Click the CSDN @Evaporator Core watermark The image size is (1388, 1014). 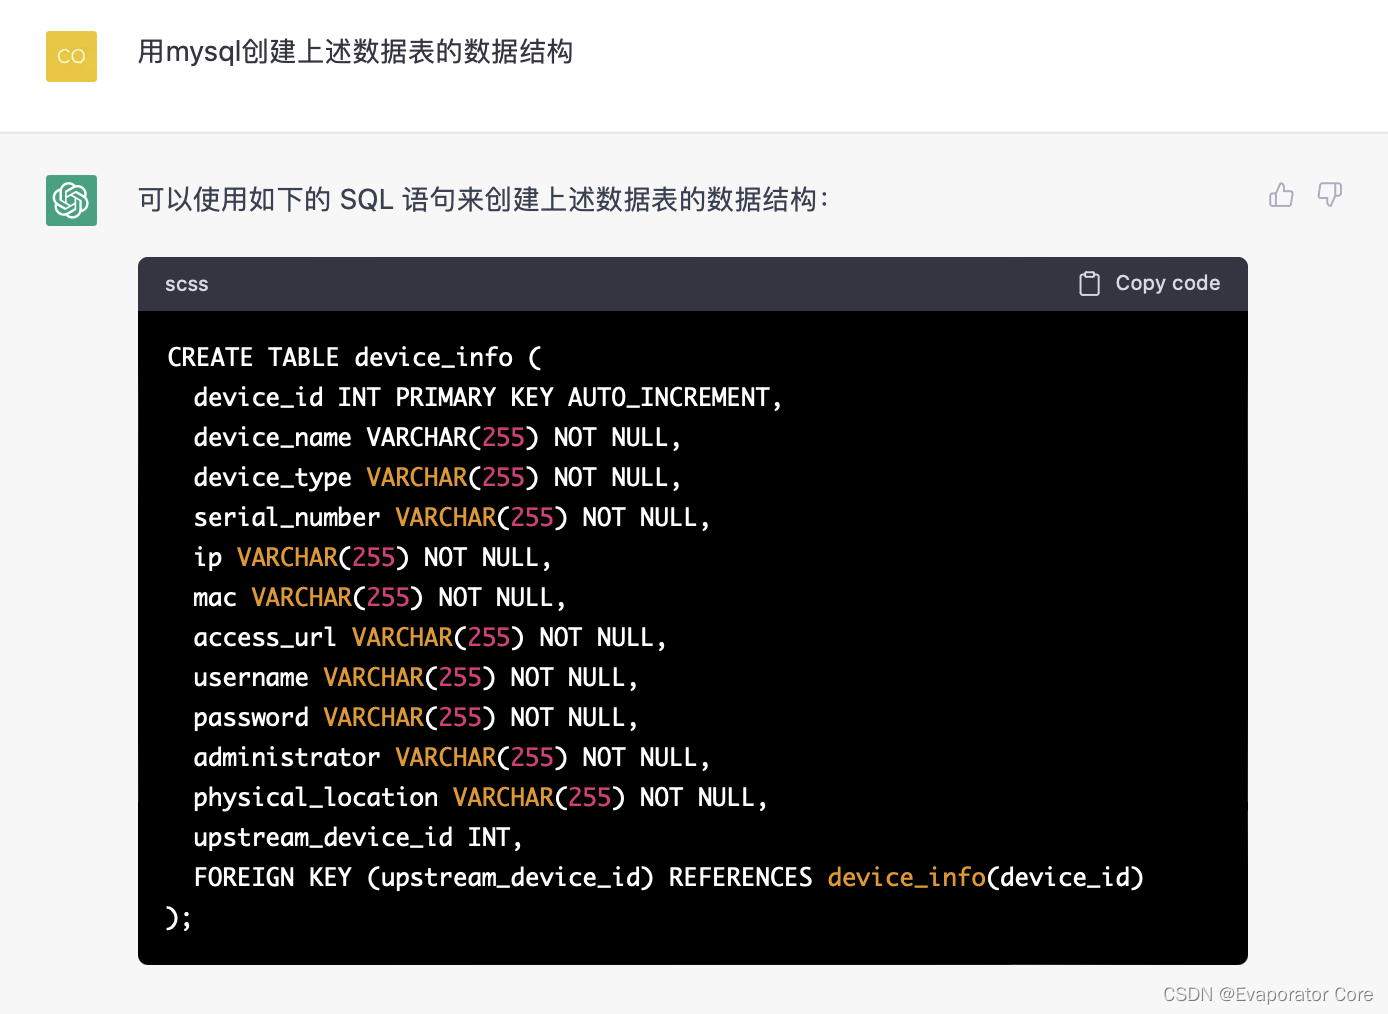1267,994
